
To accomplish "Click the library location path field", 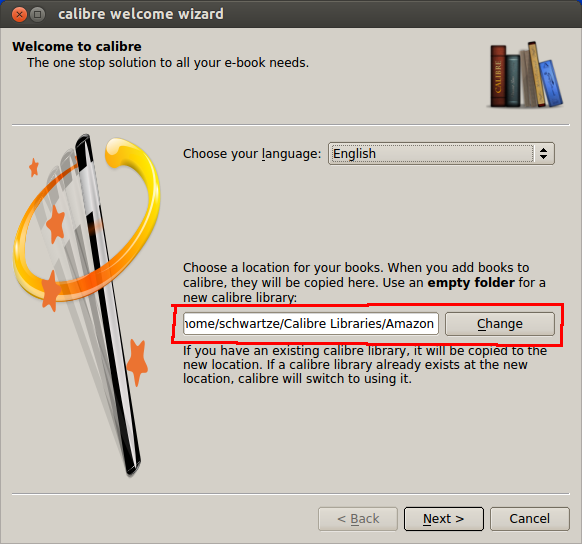I will 311,324.
